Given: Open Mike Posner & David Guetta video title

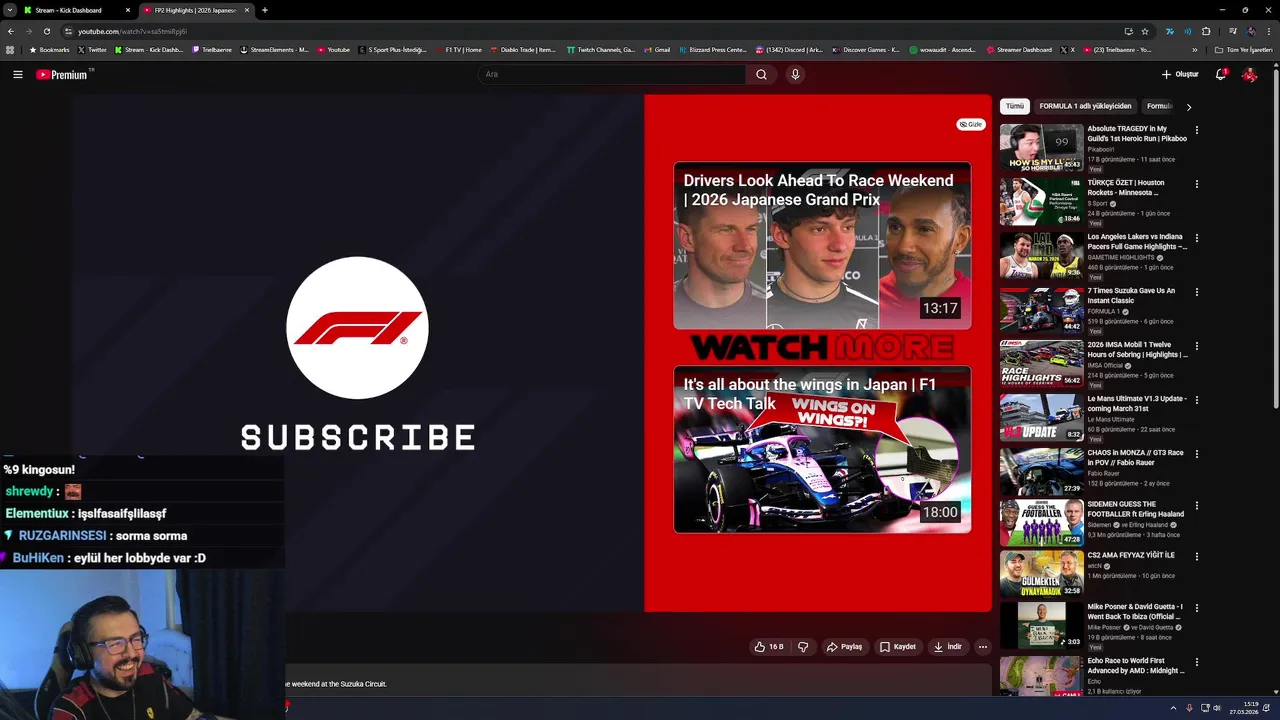Looking at the screenshot, I should tap(1135, 612).
